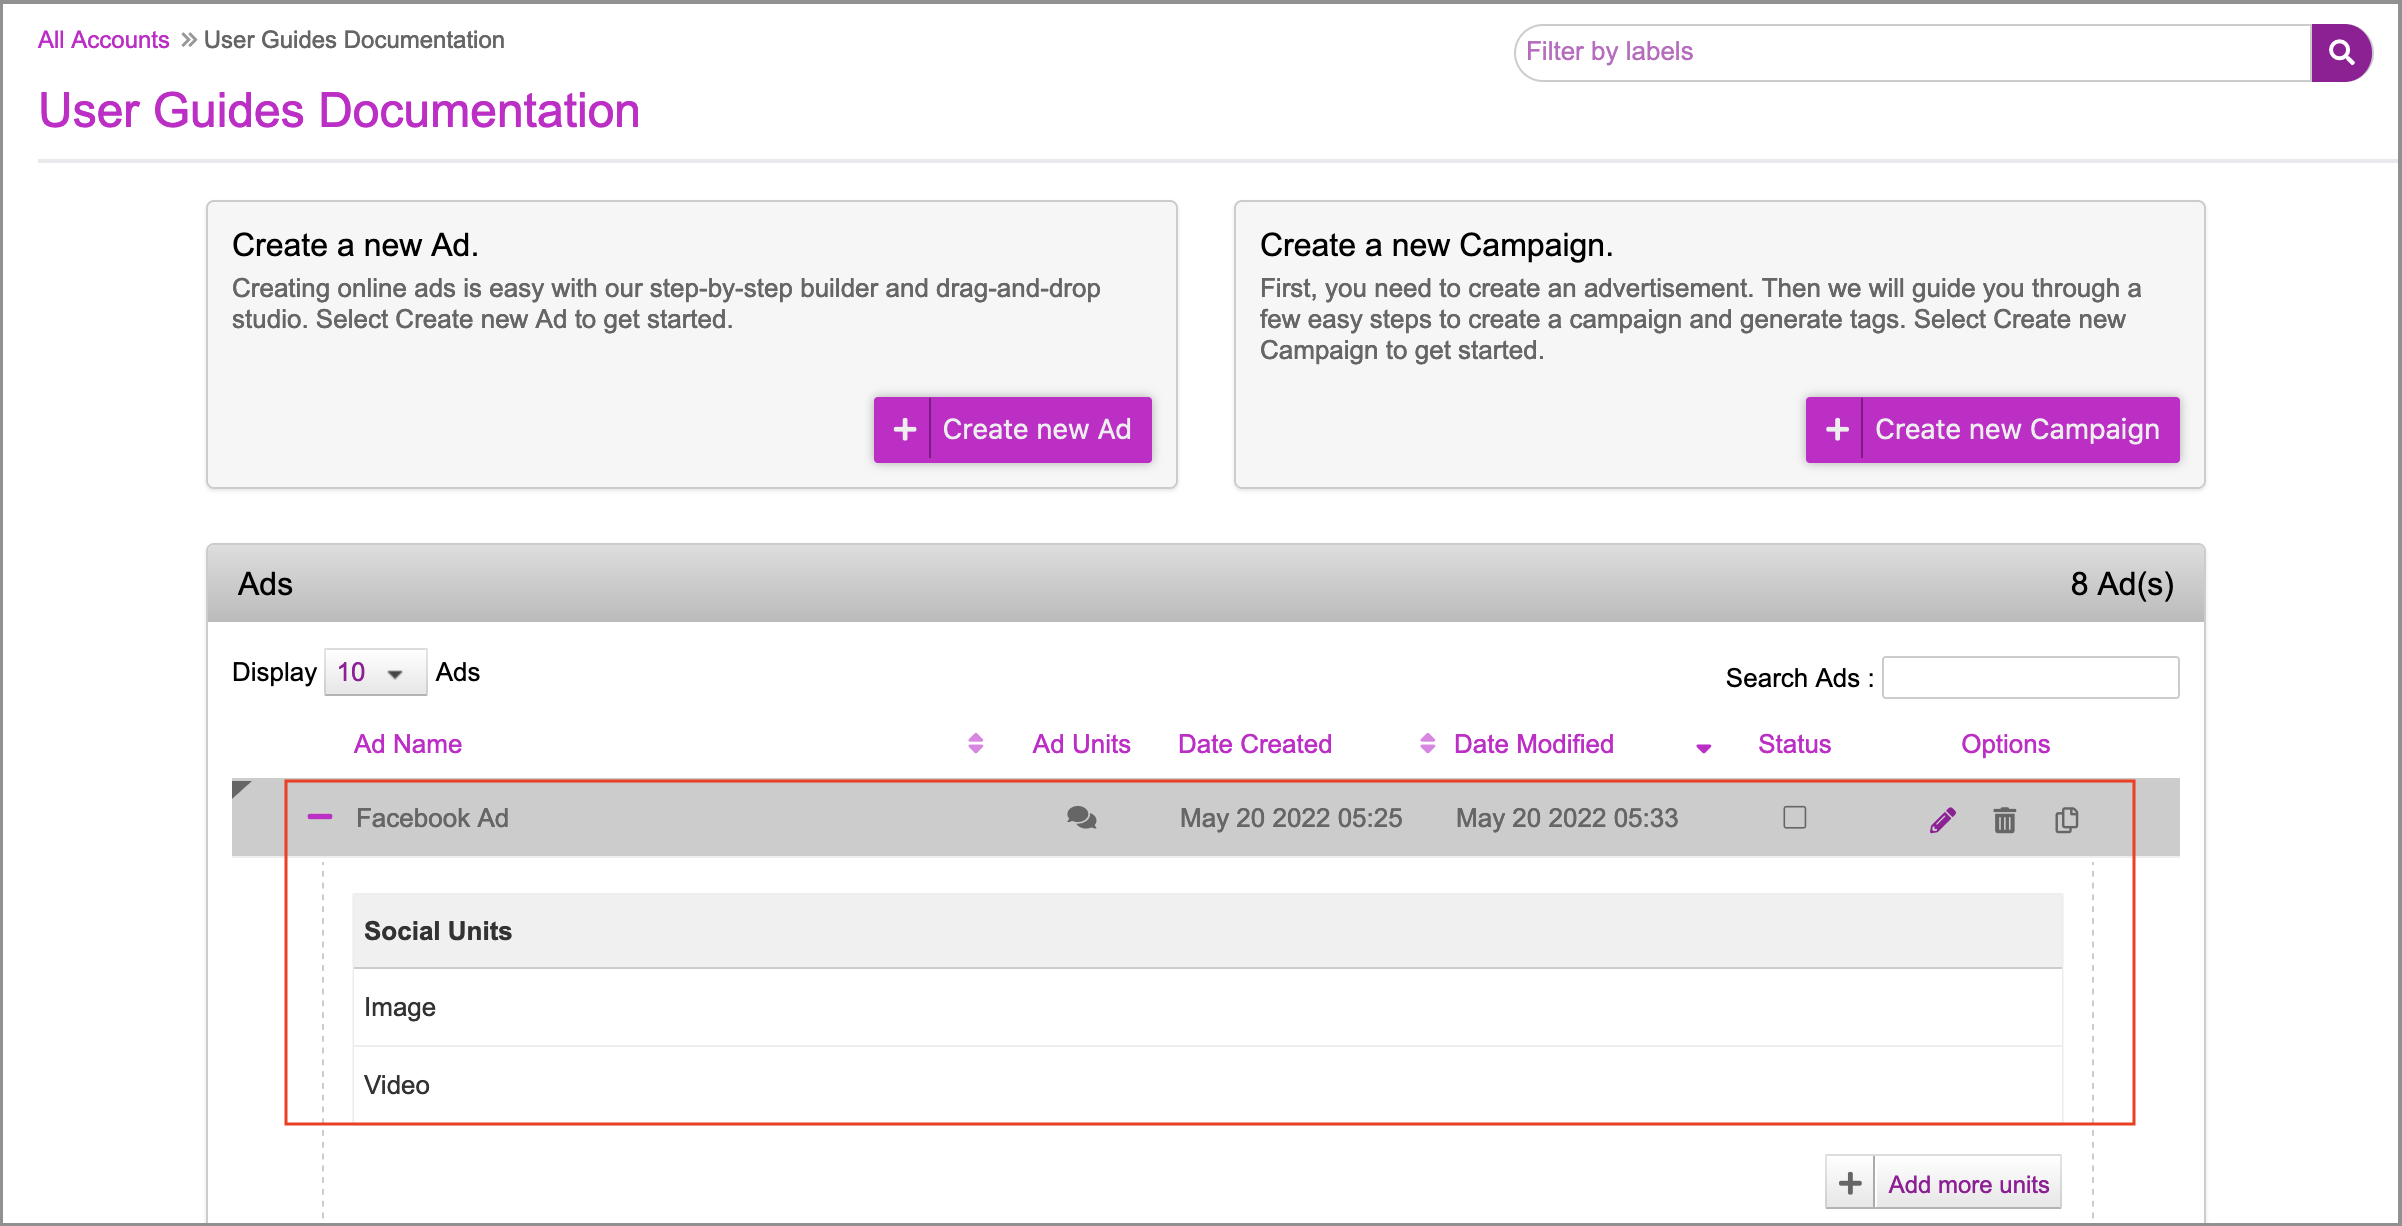Click plus icon beside Add more units
2402x1226 pixels.
pos(1850,1183)
